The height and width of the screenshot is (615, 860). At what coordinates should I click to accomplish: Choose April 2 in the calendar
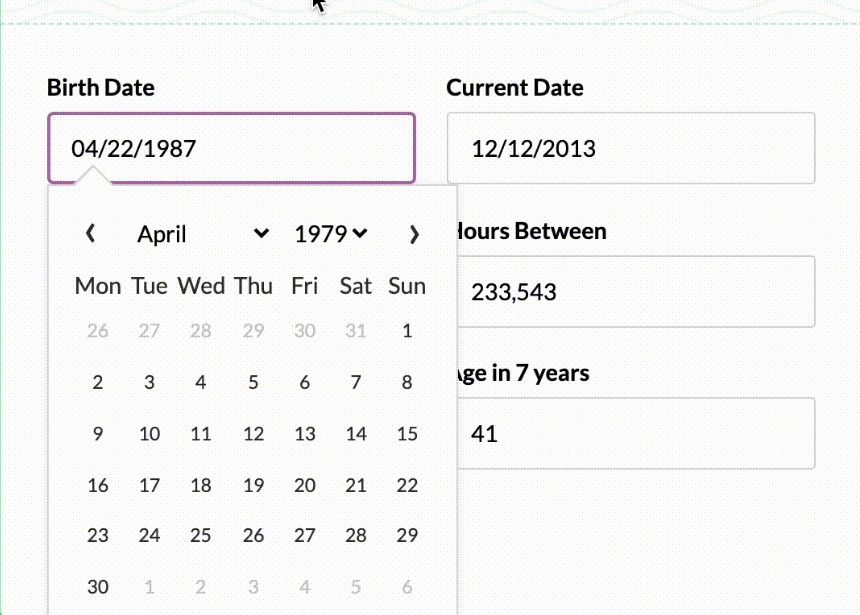(98, 382)
